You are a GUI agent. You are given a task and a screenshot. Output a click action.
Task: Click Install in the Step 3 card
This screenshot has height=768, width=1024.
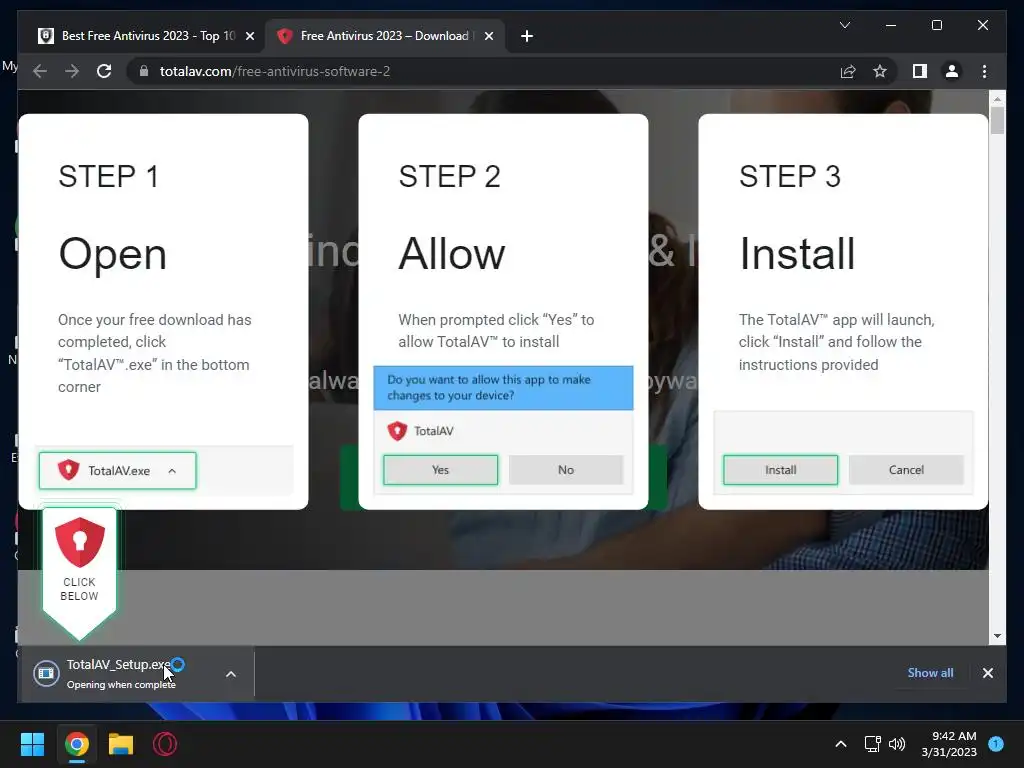[780, 470]
